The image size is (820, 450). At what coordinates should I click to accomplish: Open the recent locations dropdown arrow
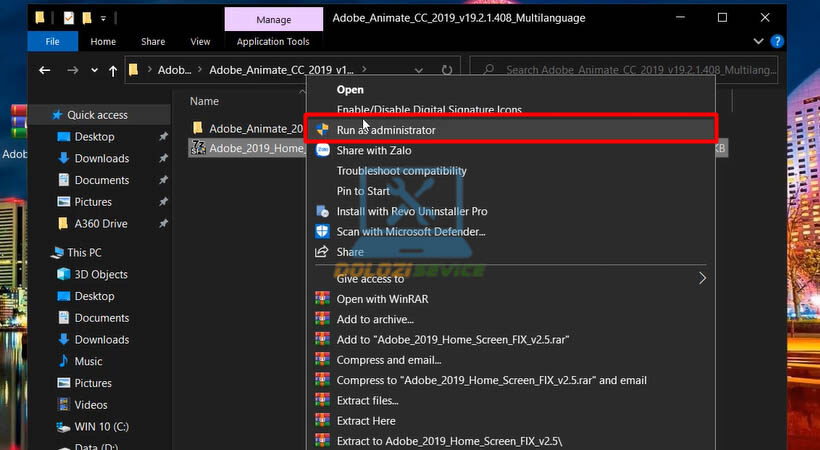(93, 71)
